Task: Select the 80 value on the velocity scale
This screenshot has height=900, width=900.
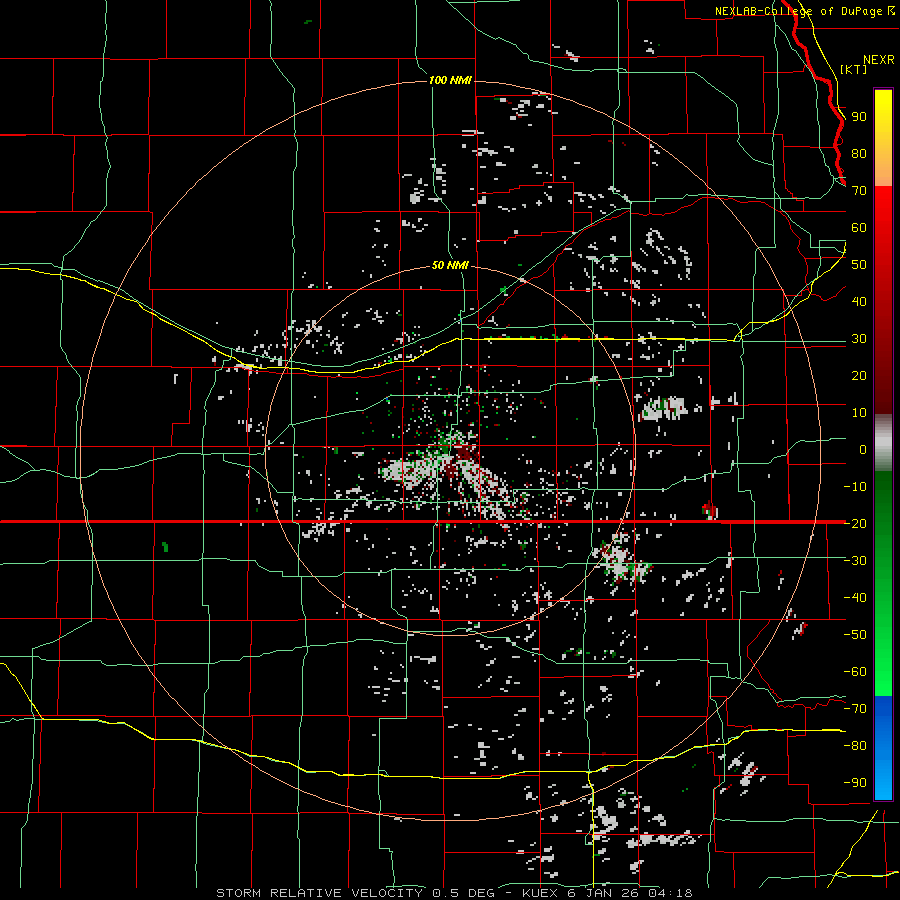Action: [x=859, y=153]
